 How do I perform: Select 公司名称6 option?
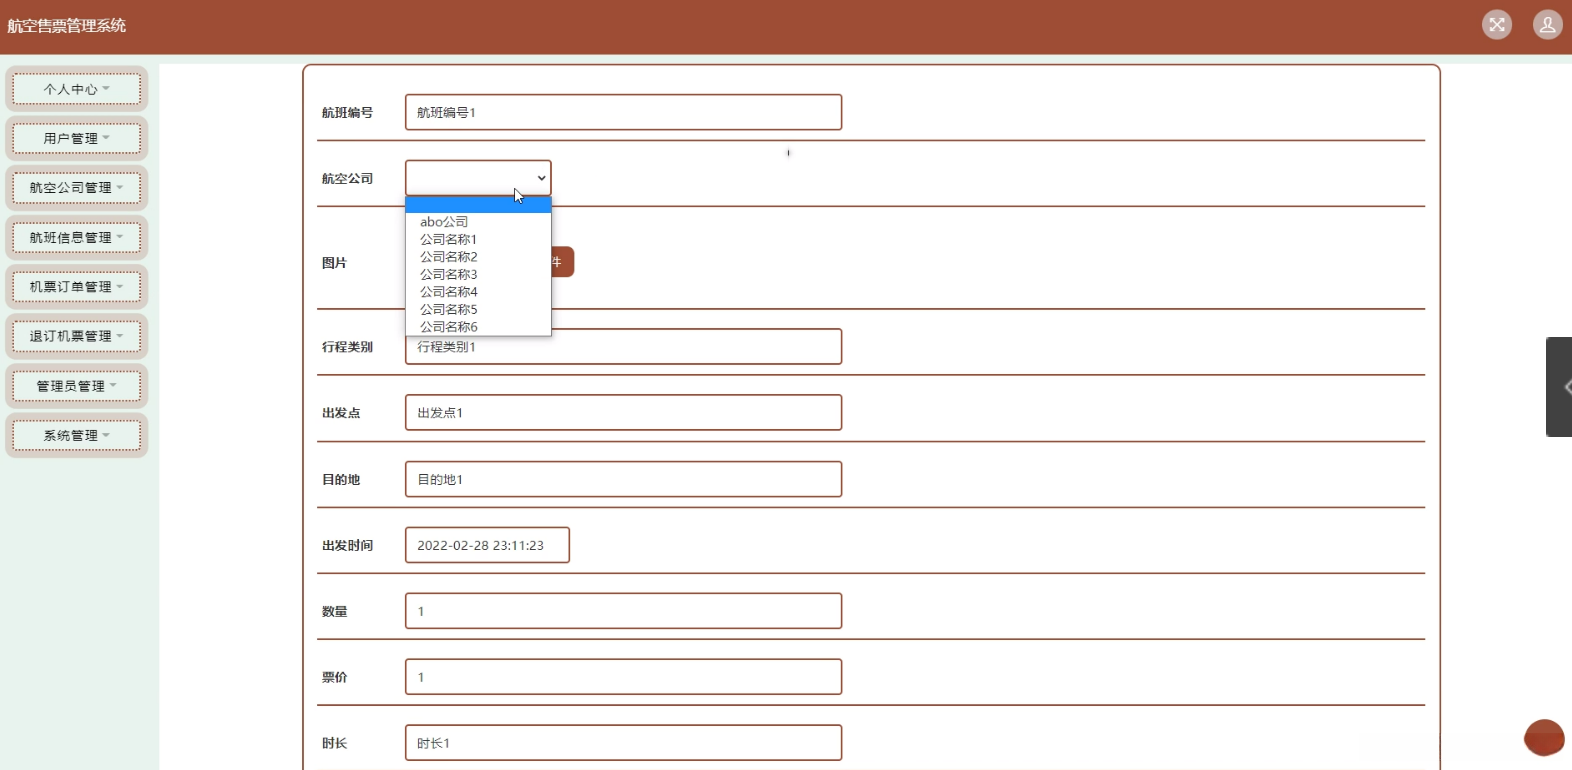478,327
